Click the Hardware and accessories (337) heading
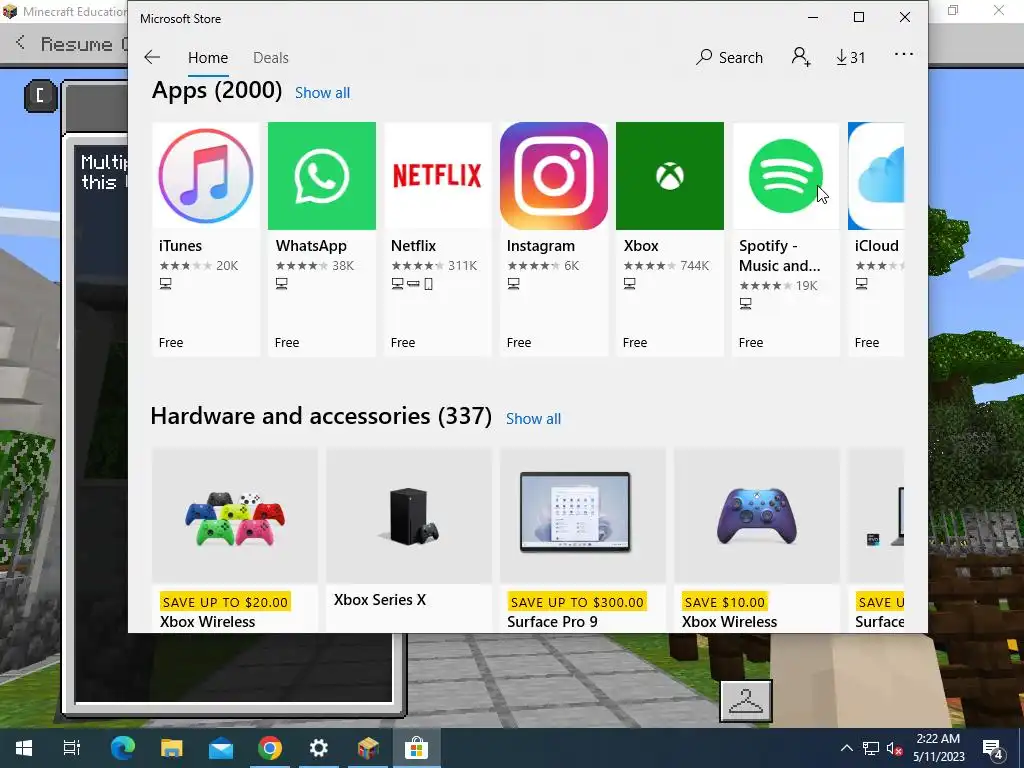Screen dimensions: 1024x768 coord(321,416)
